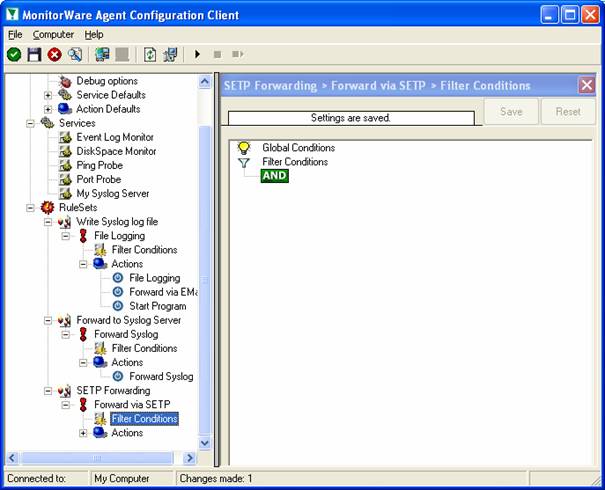
Task: Collapse the RuleSets node
Action: click(x=30, y=208)
